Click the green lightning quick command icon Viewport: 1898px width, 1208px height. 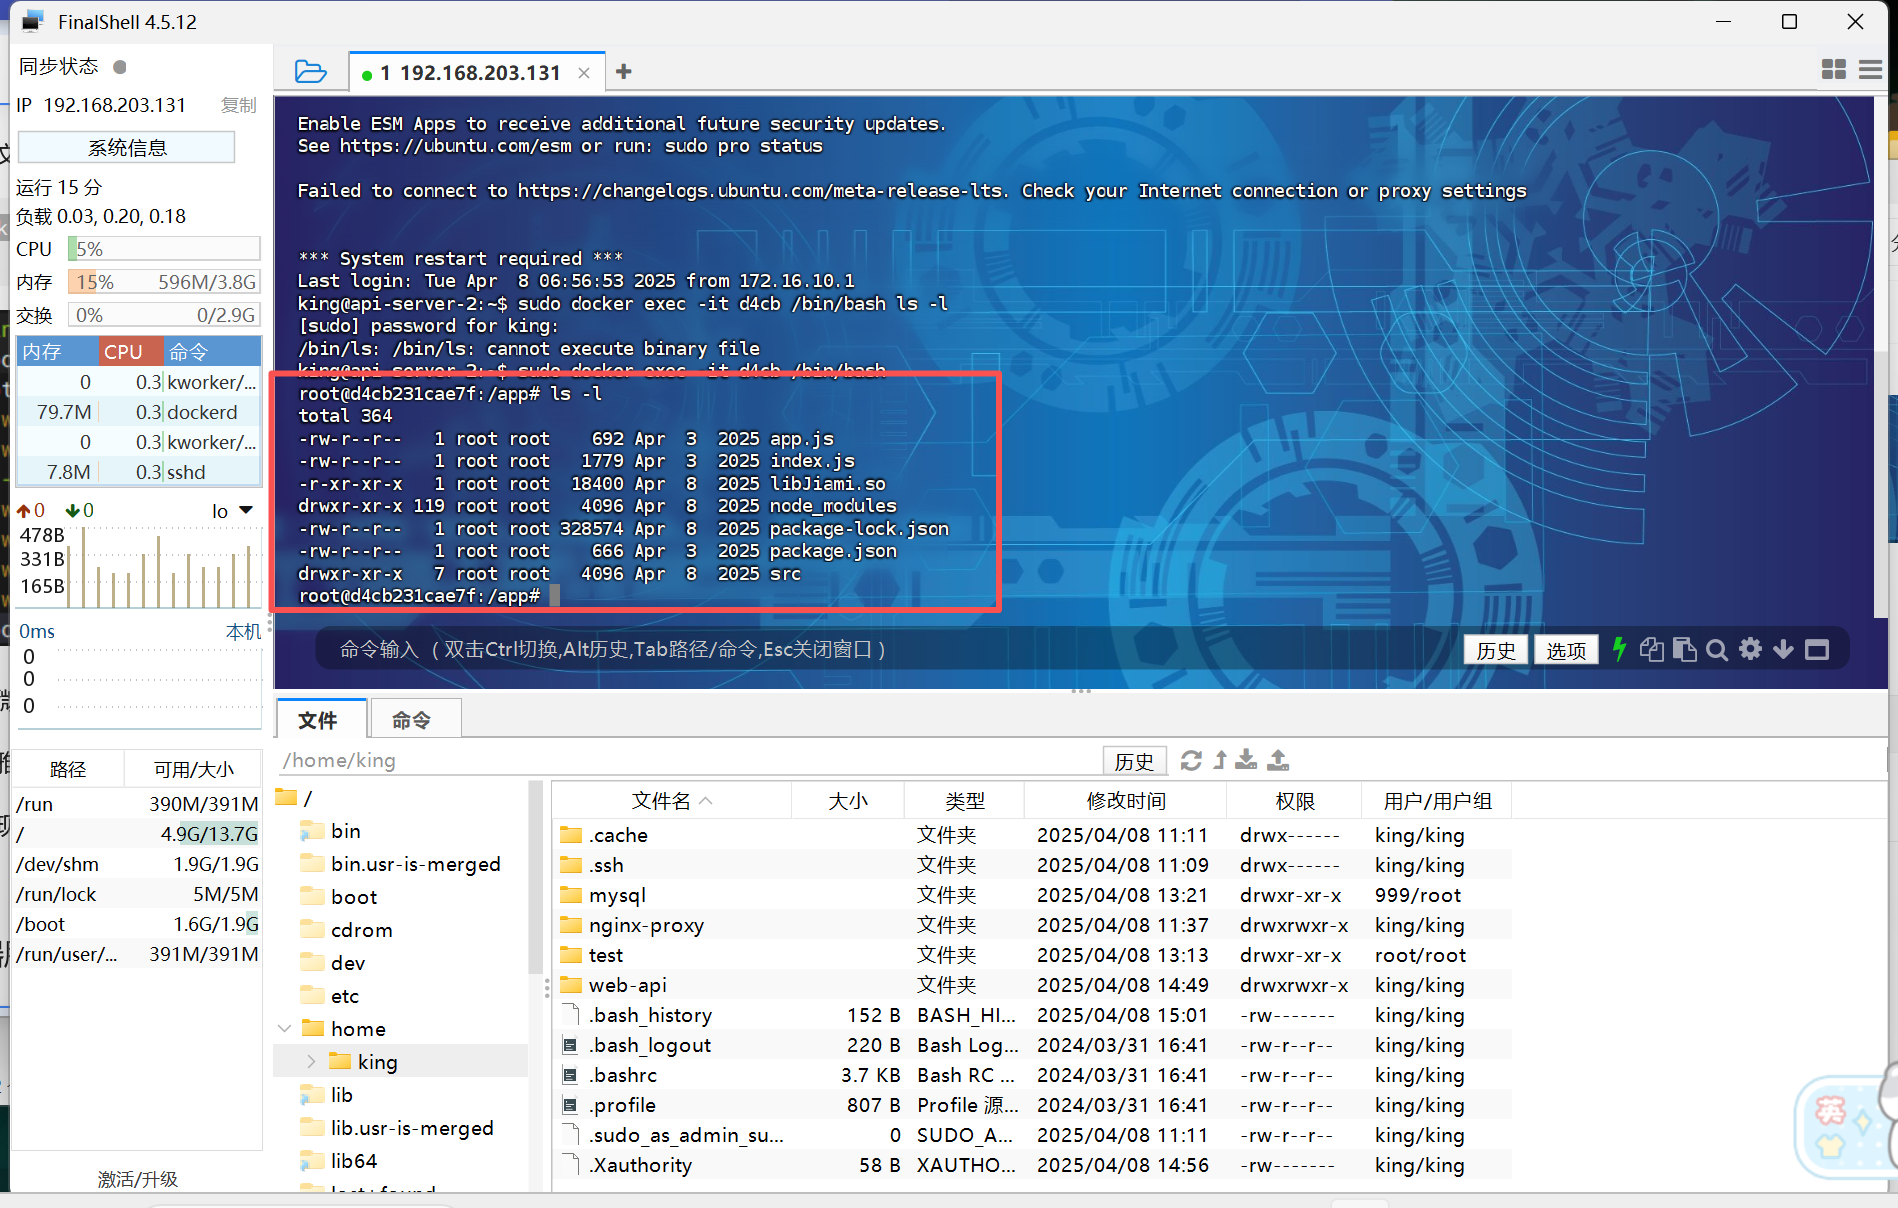pos(1620,650)
